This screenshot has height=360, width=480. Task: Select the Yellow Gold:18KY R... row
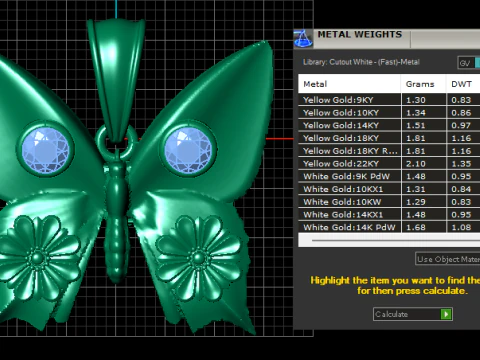tap(389, 151)
